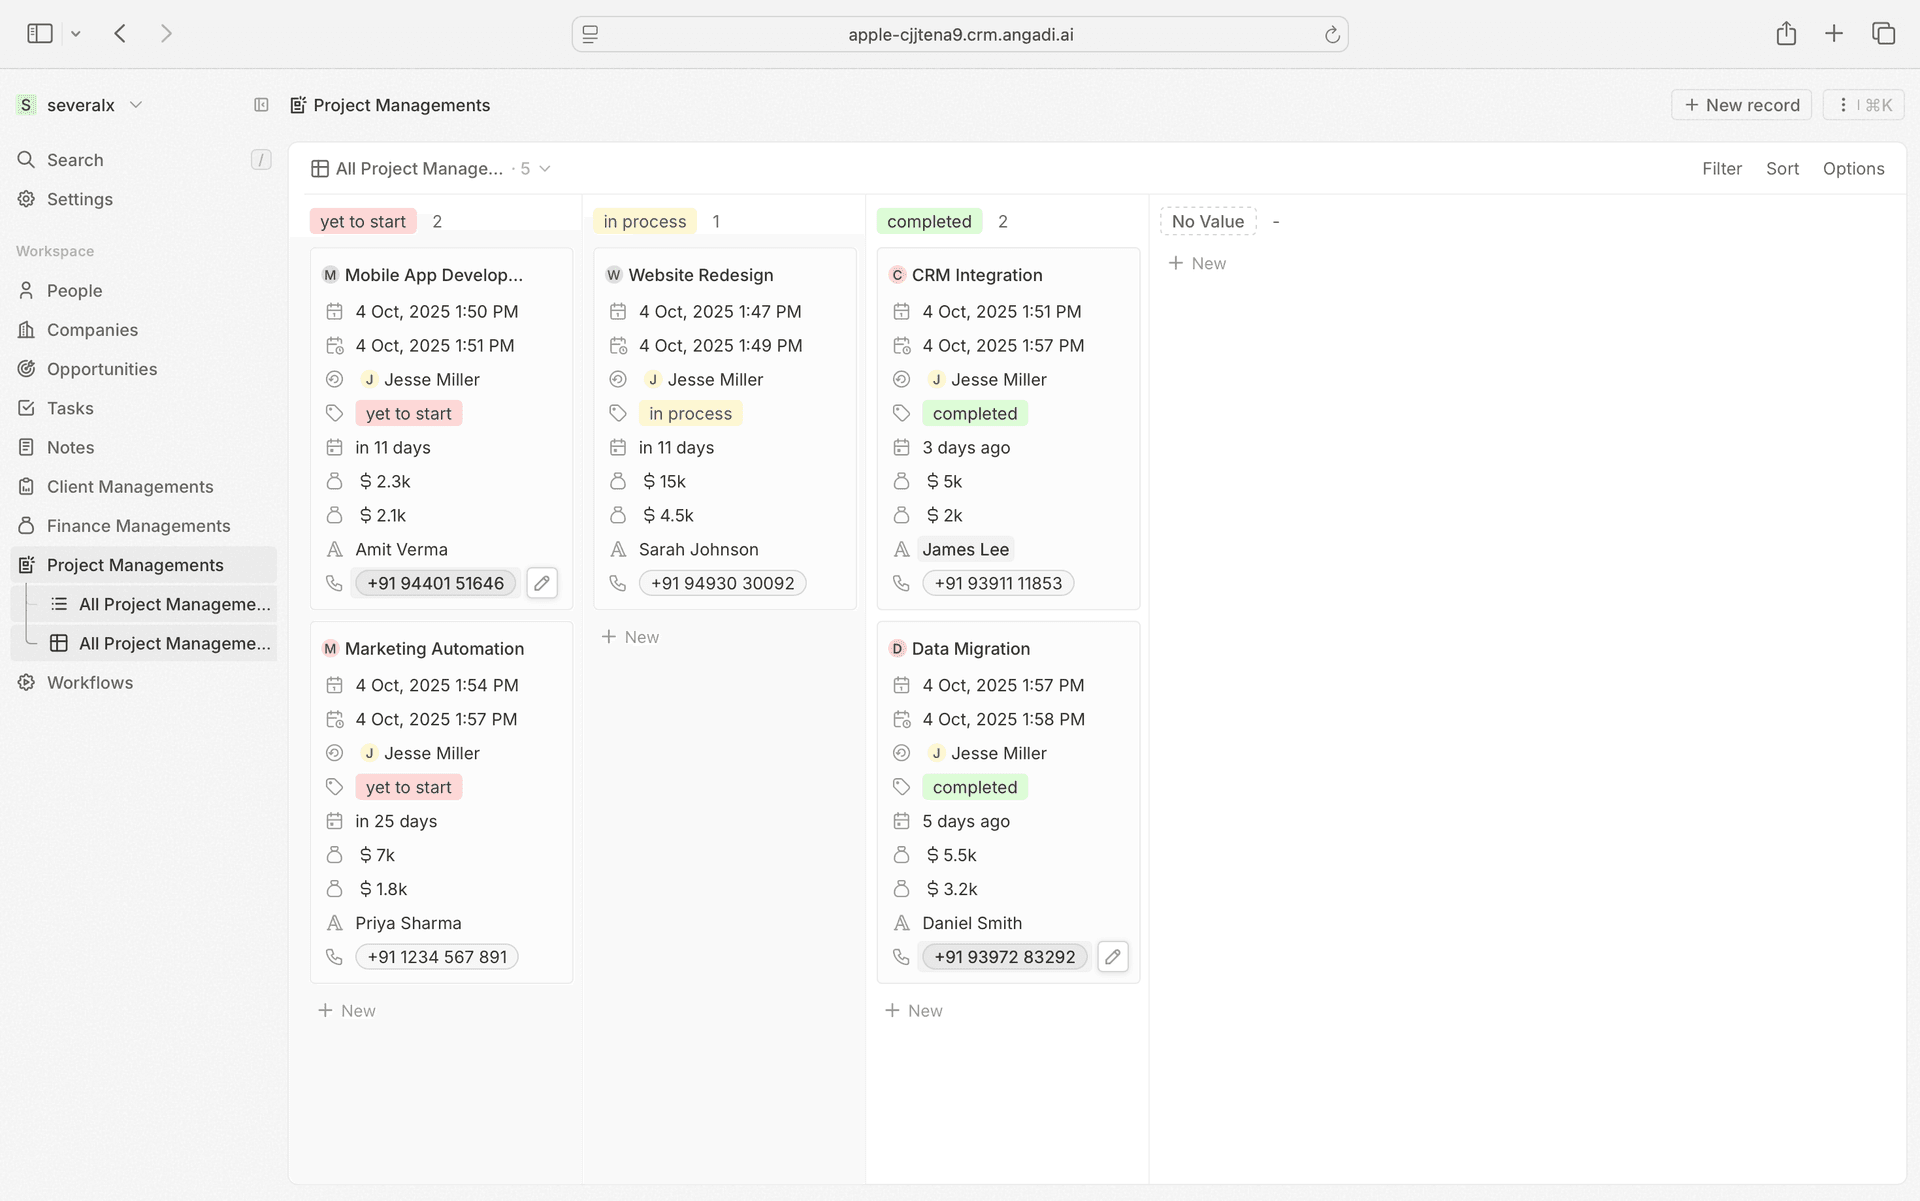The height and width of the screenshot is (1201, 1920).
Task: Collapse the left sidebar panel
Action: pyautogui.click(x=261, y=105)
